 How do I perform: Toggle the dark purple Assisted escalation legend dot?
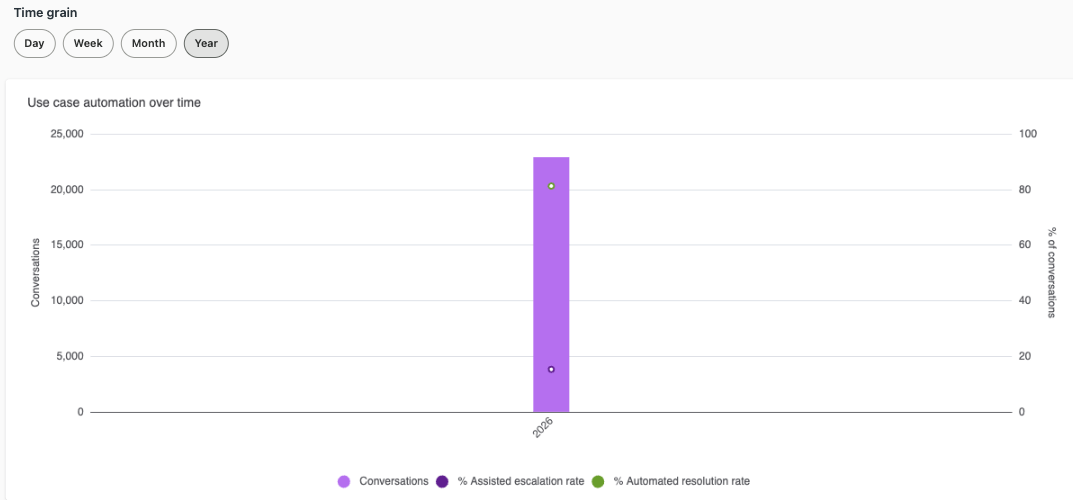point(442,482)
